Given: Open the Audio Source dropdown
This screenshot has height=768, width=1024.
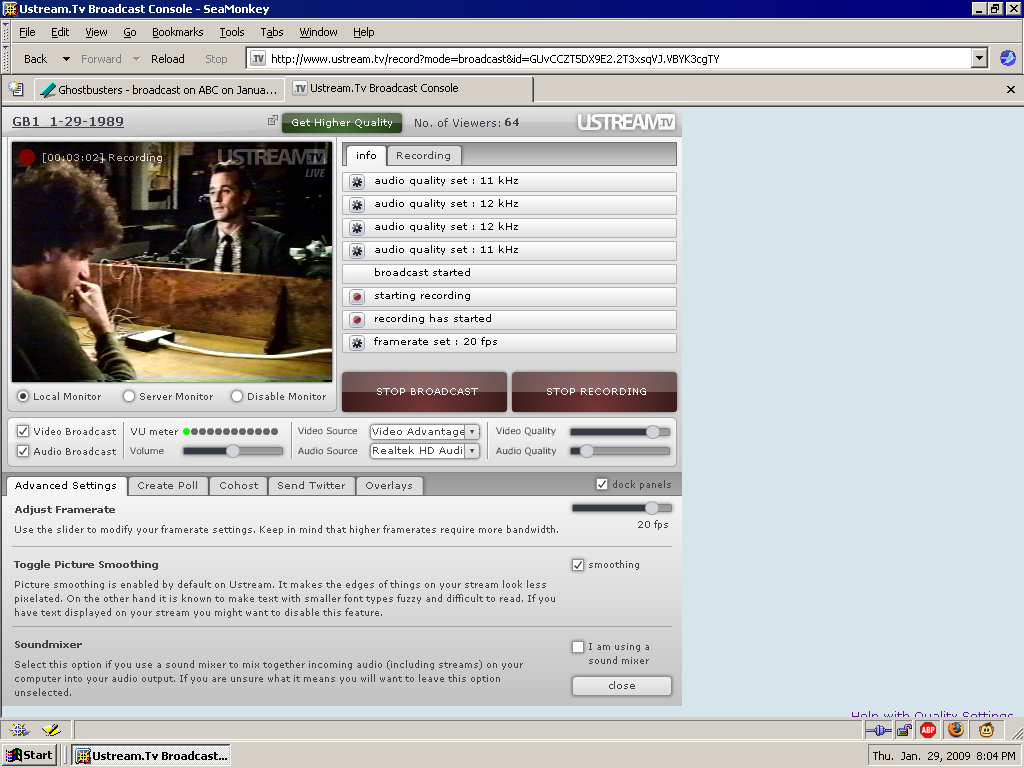Looking at the screenshot, I should (x=472, y=451).
